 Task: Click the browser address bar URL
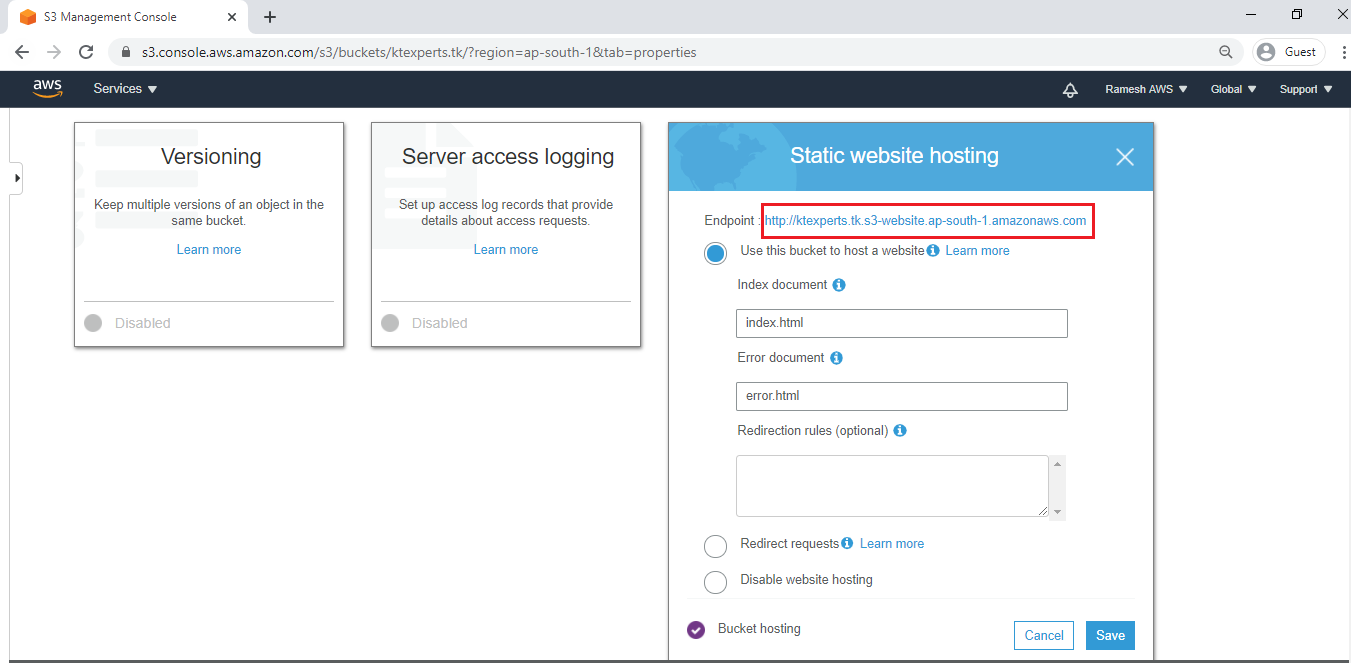click(419, 52)
